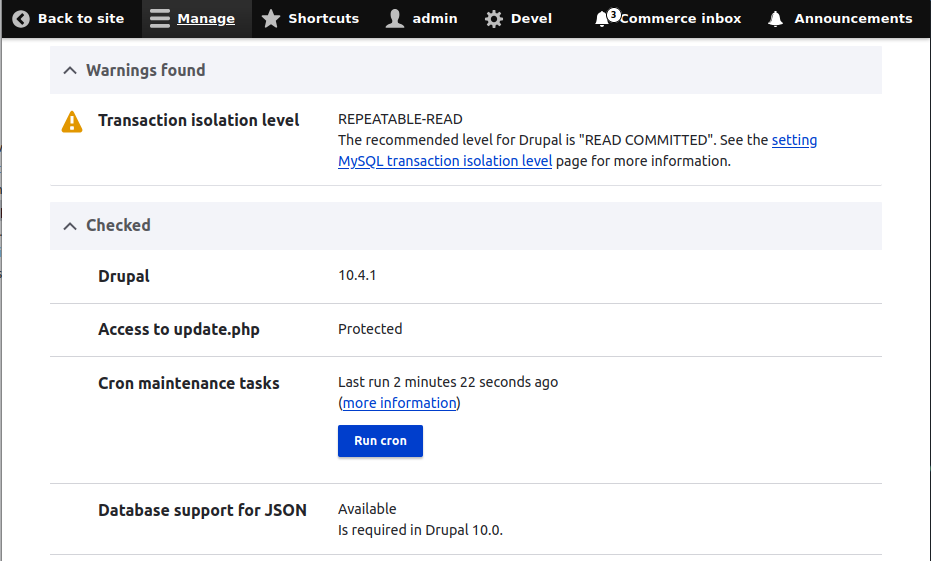
Task: Open the Back to site toolbar item
Action: coord(69,19)
